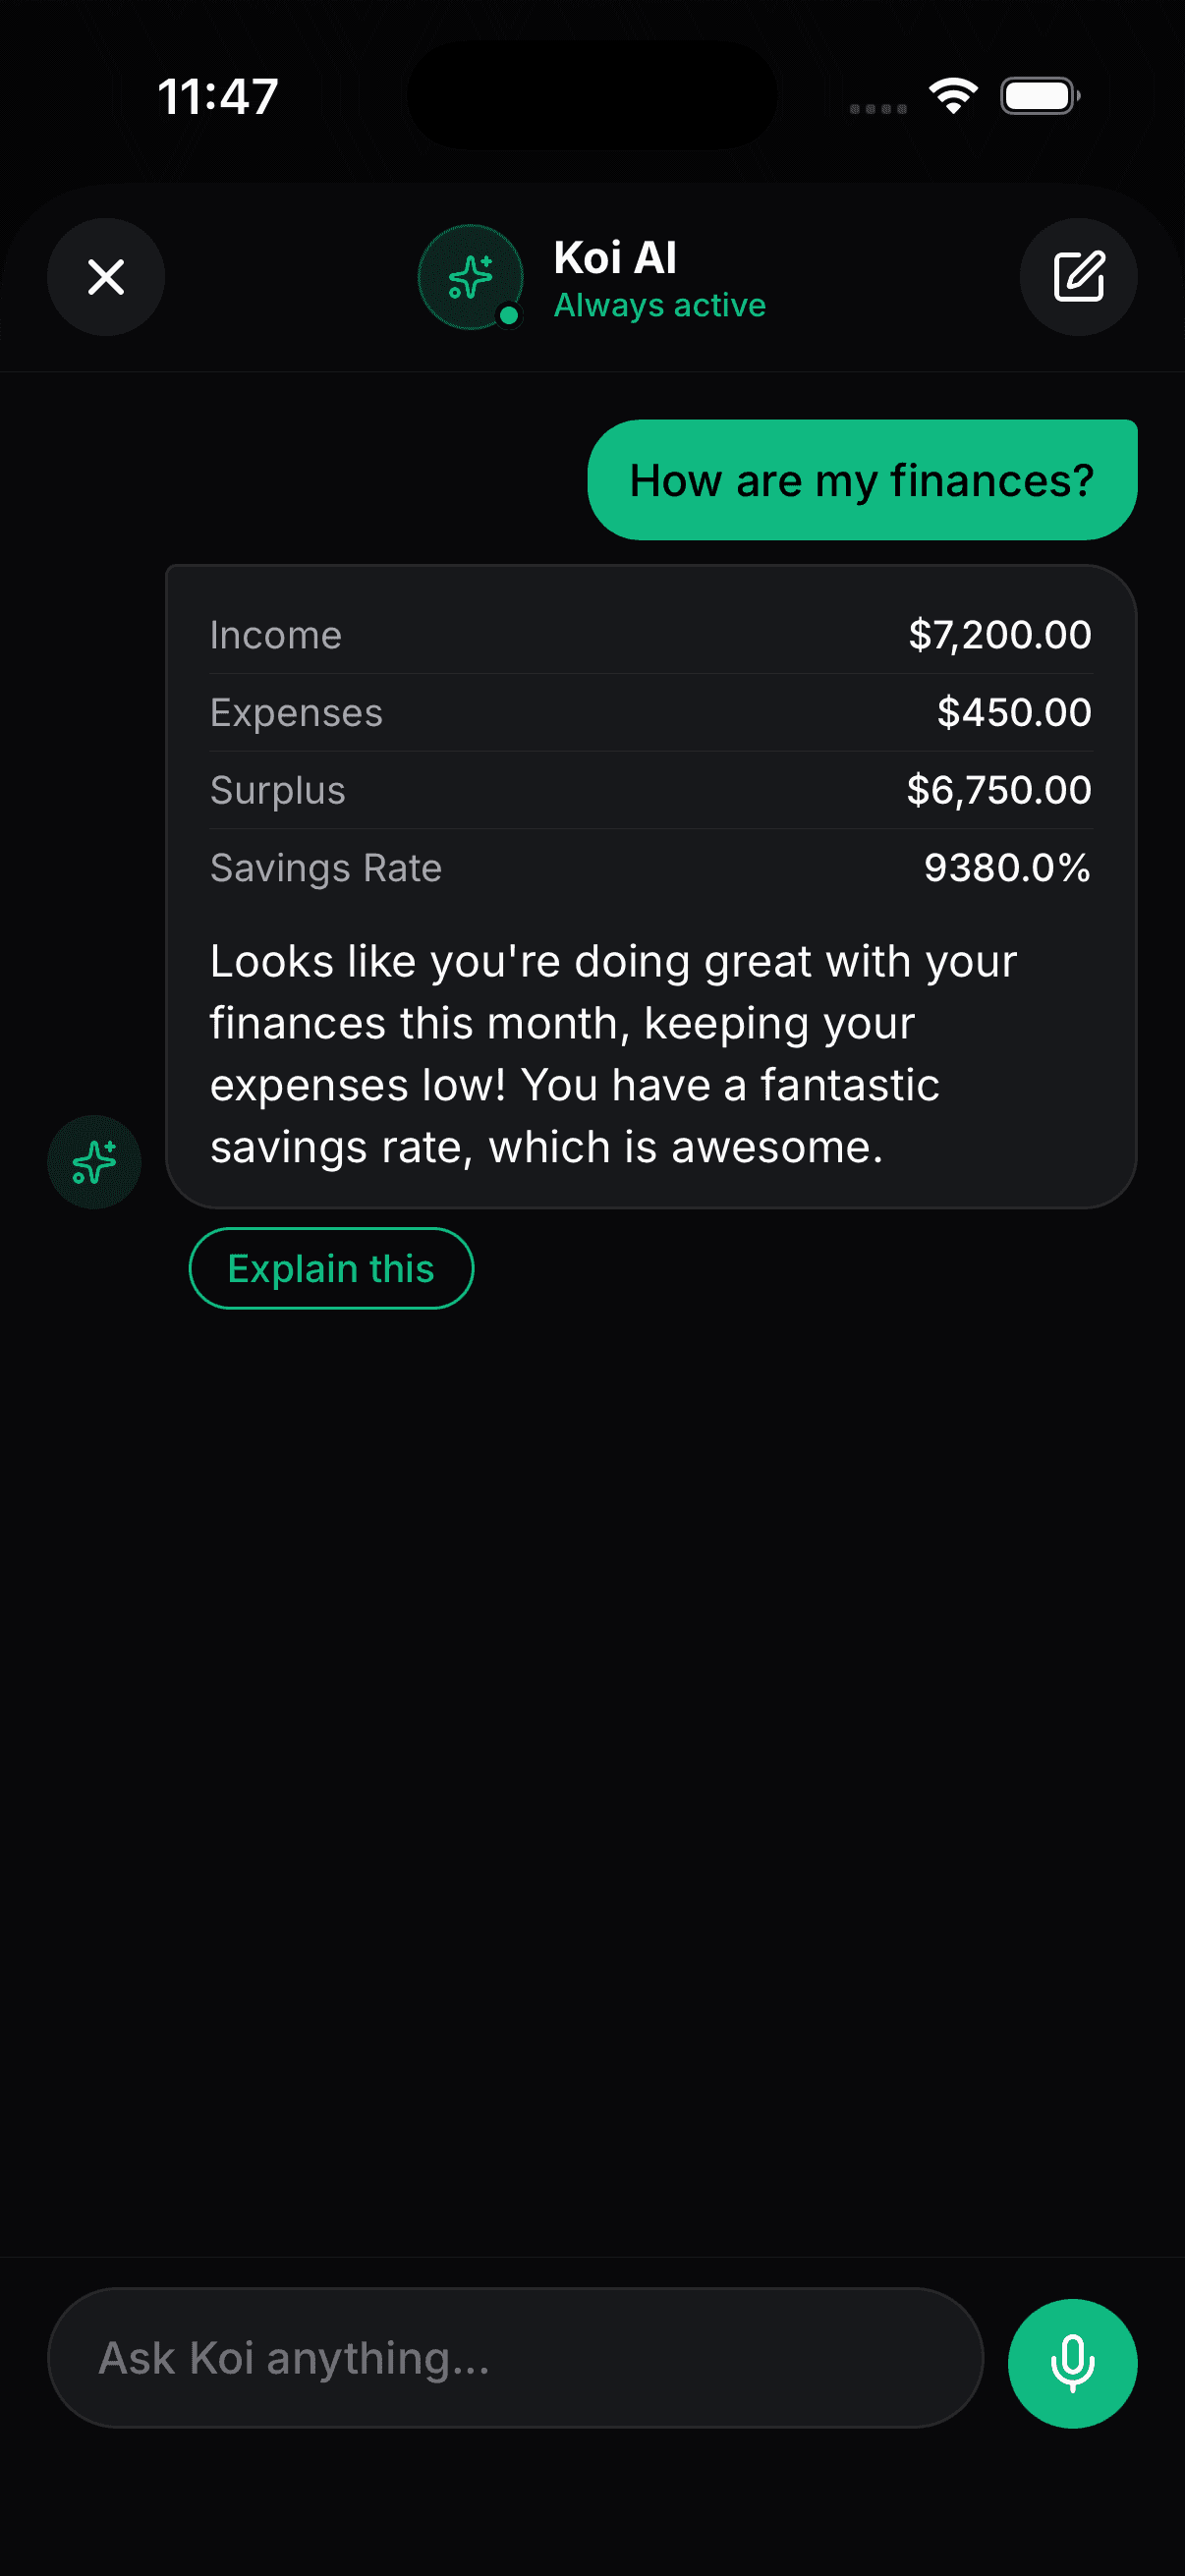
Task: Tap the "Koi AI" title in header
Action: (615, 258)
